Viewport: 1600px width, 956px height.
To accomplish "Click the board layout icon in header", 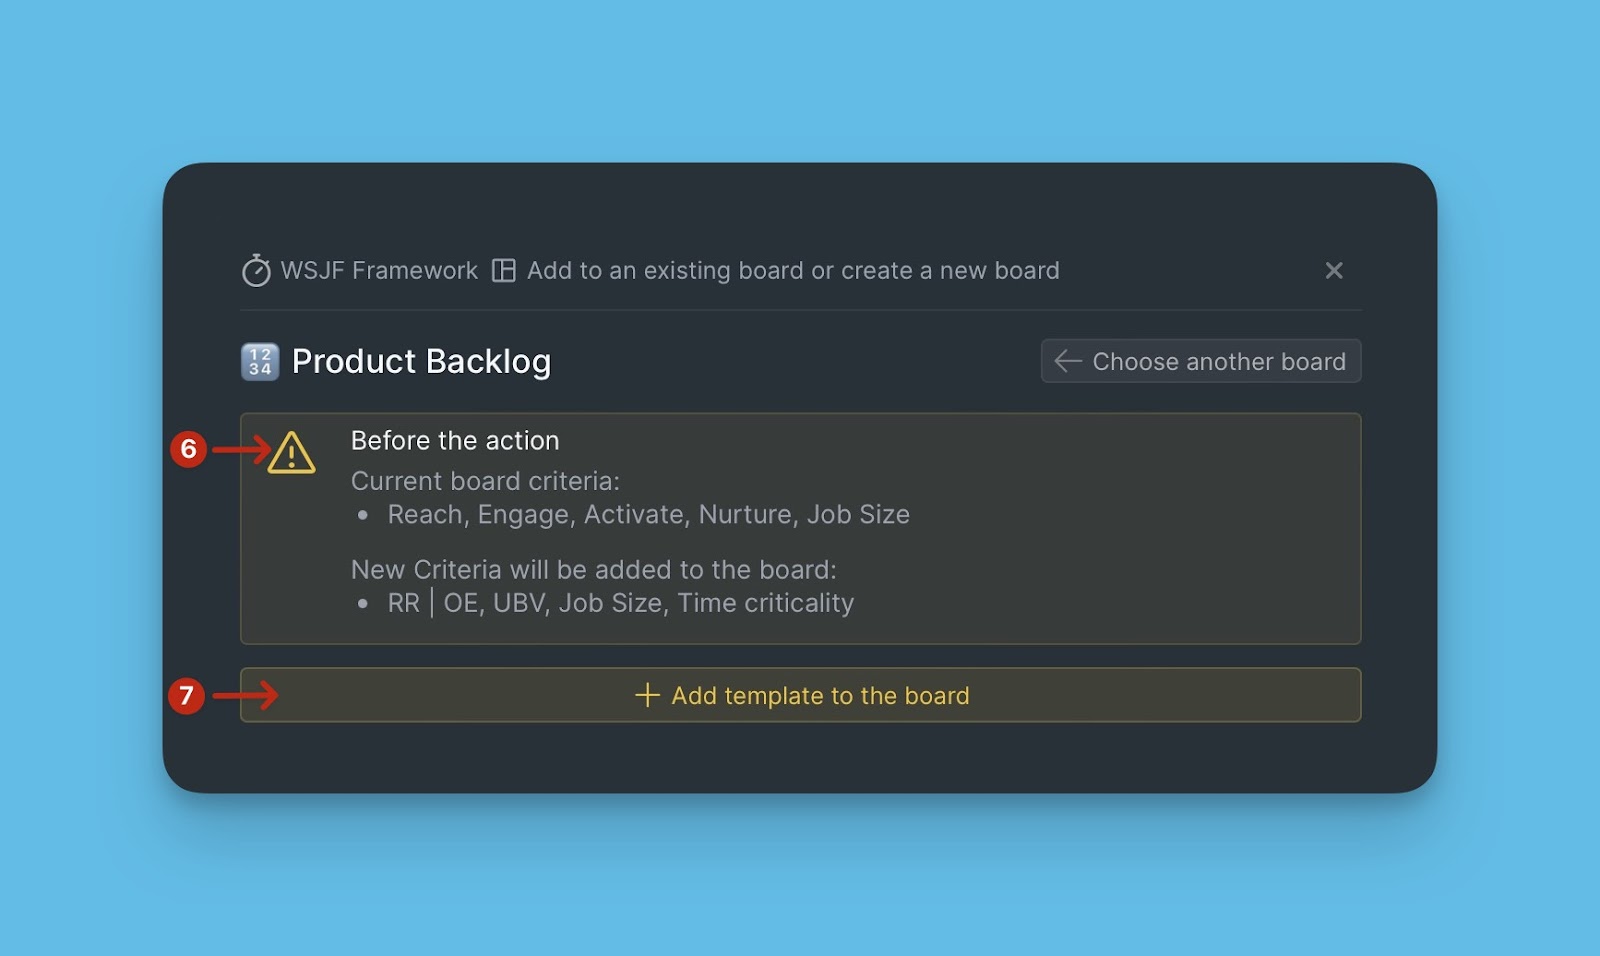I will click(504, 271).
